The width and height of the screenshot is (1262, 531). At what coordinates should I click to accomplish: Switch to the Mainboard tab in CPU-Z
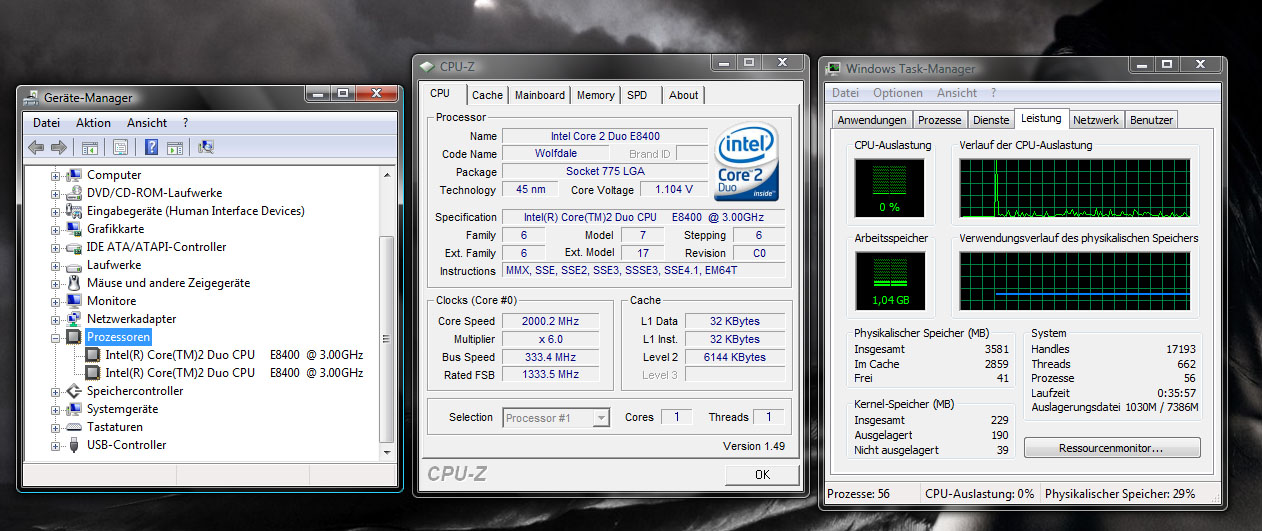pos(540,95)
